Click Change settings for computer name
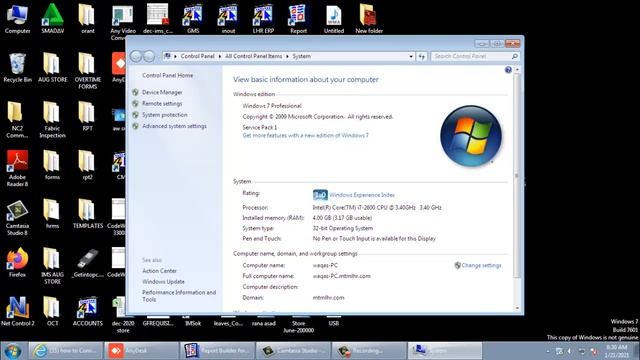Screen dimensions: 640x360 tap(481, 265)
